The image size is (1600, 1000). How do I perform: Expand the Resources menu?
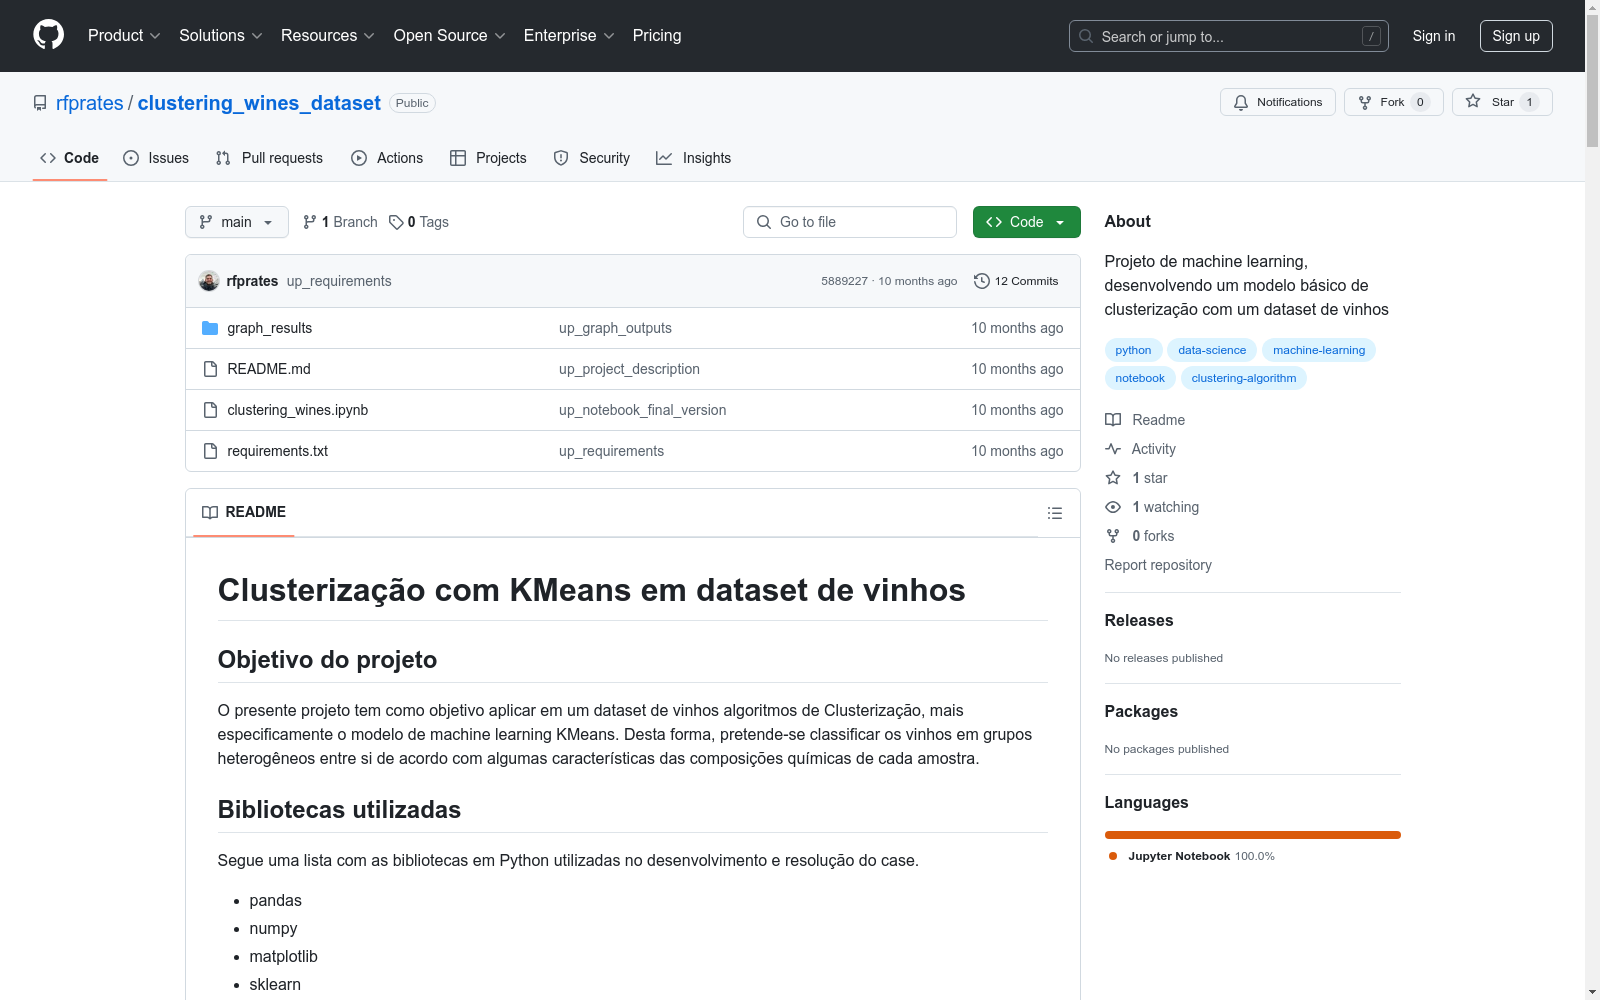tap(328, 35)
